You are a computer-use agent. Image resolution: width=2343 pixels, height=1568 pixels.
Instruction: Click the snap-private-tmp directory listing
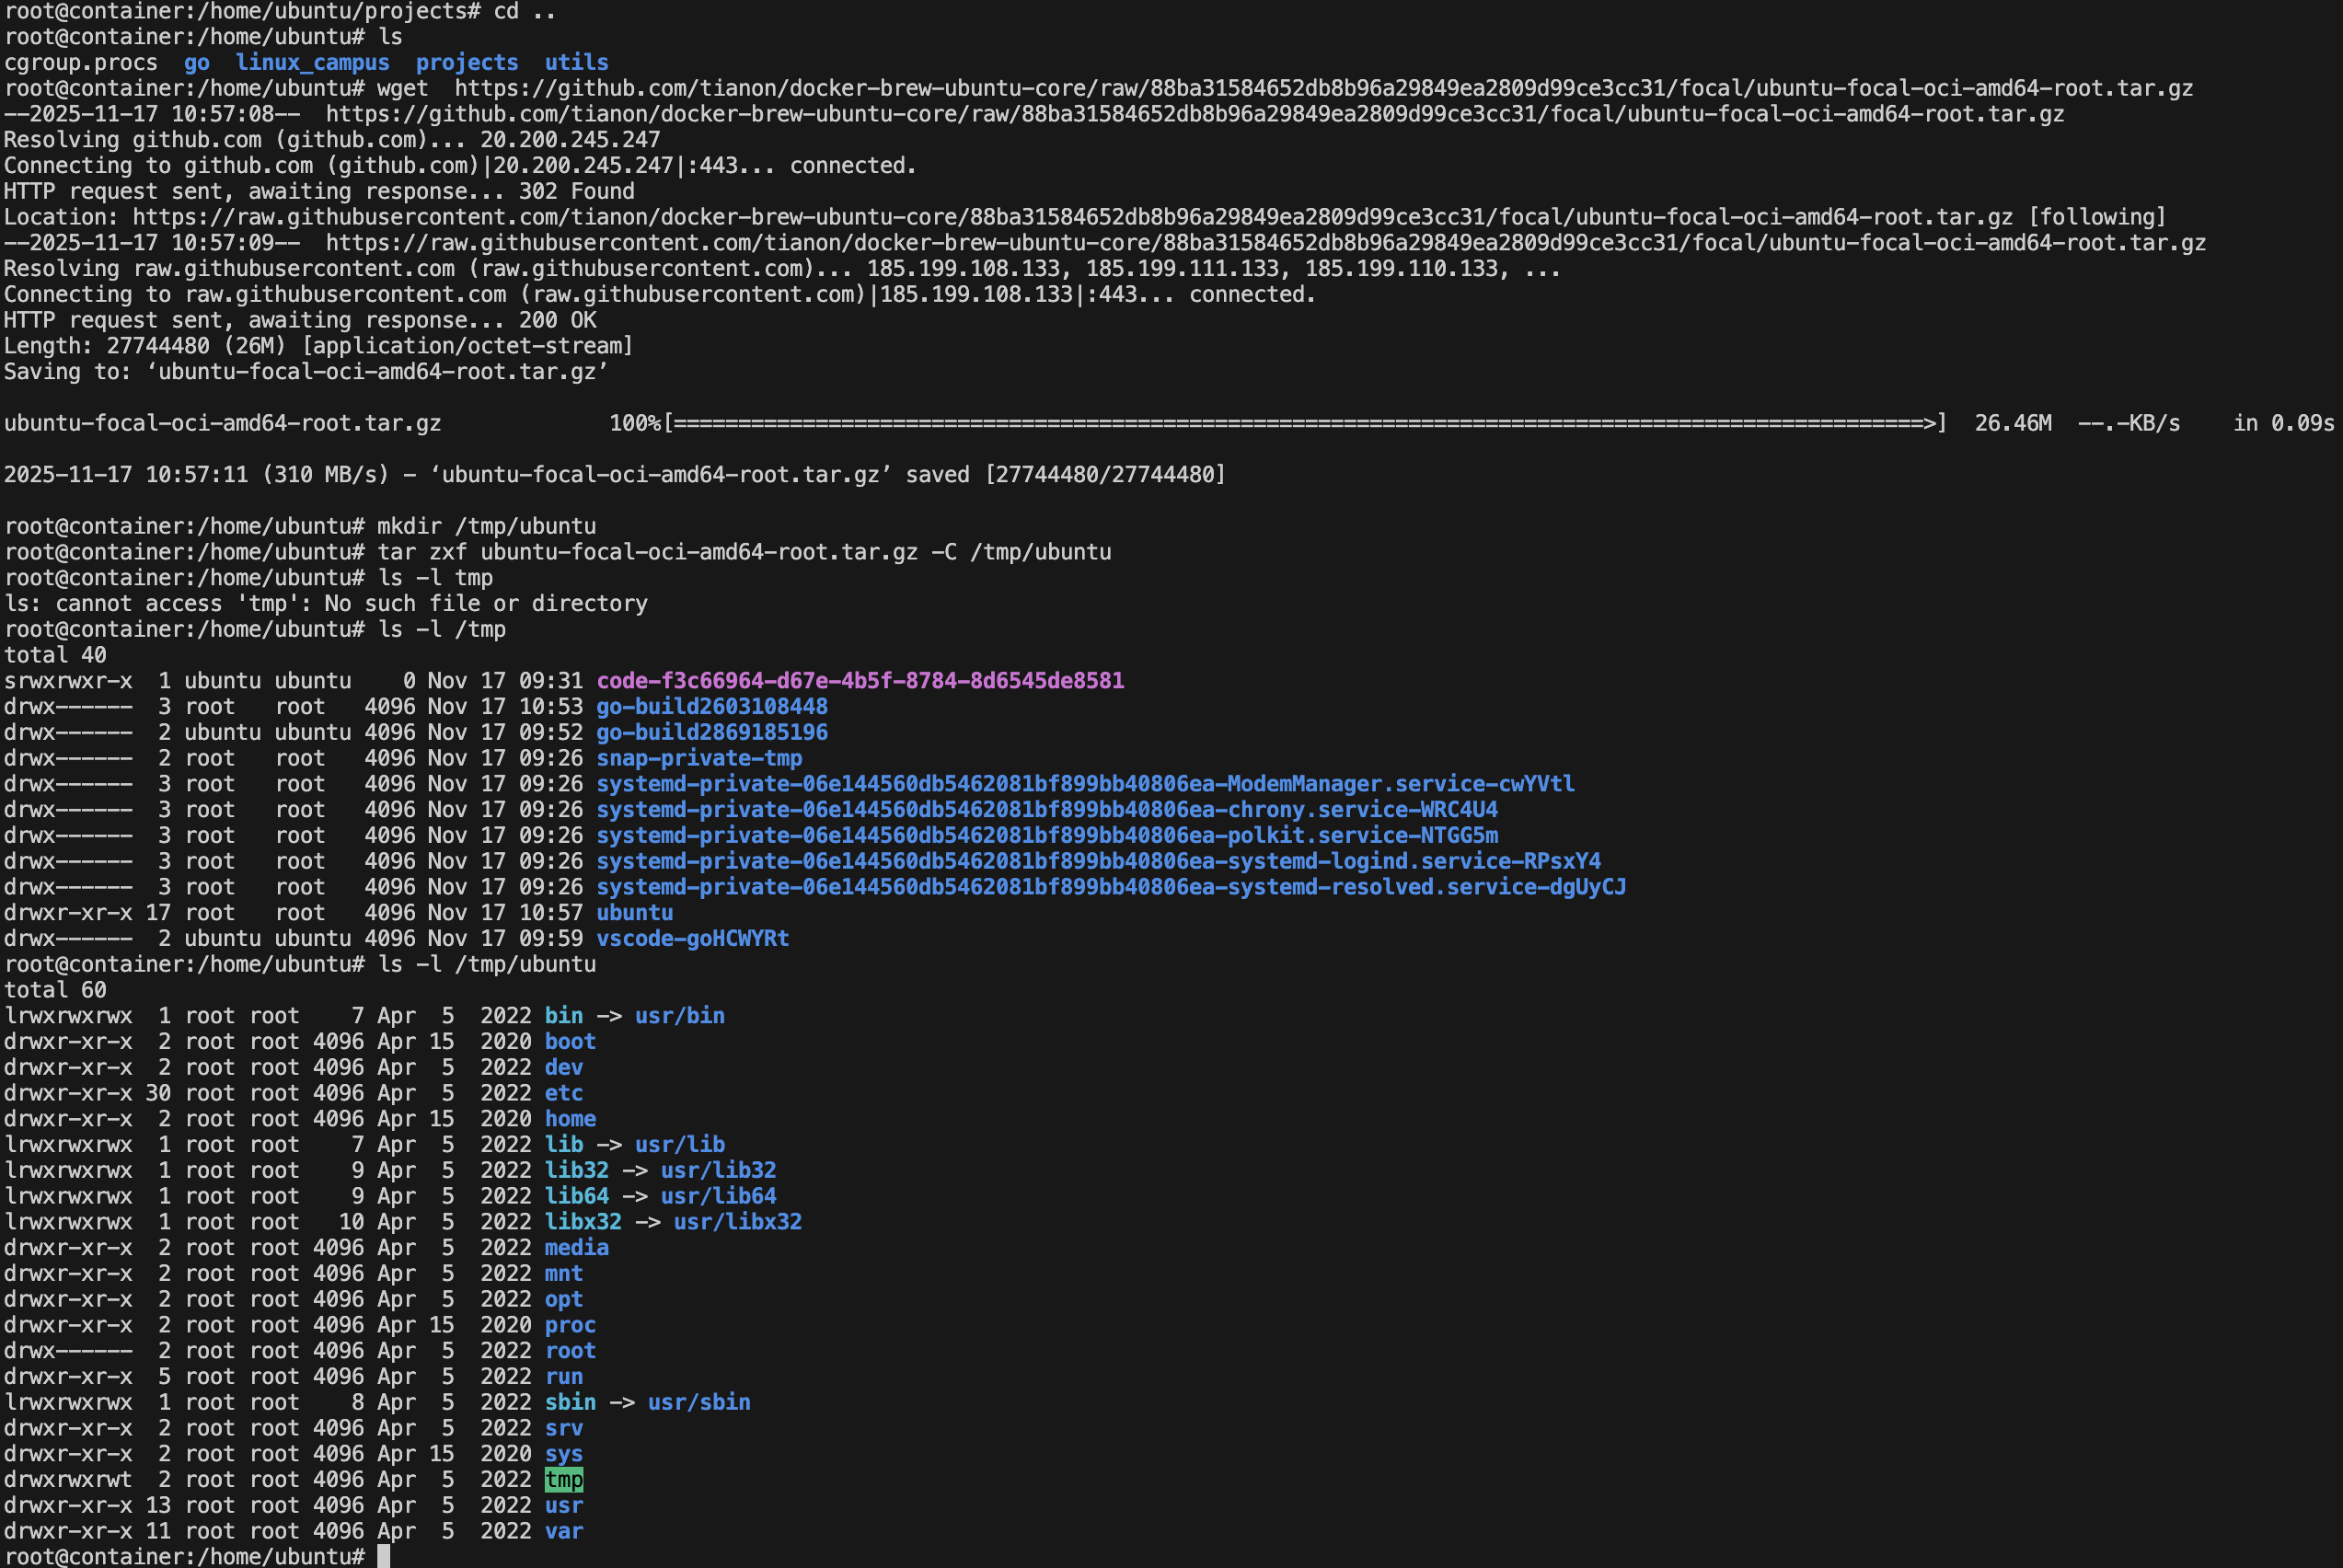pos(699,758)
